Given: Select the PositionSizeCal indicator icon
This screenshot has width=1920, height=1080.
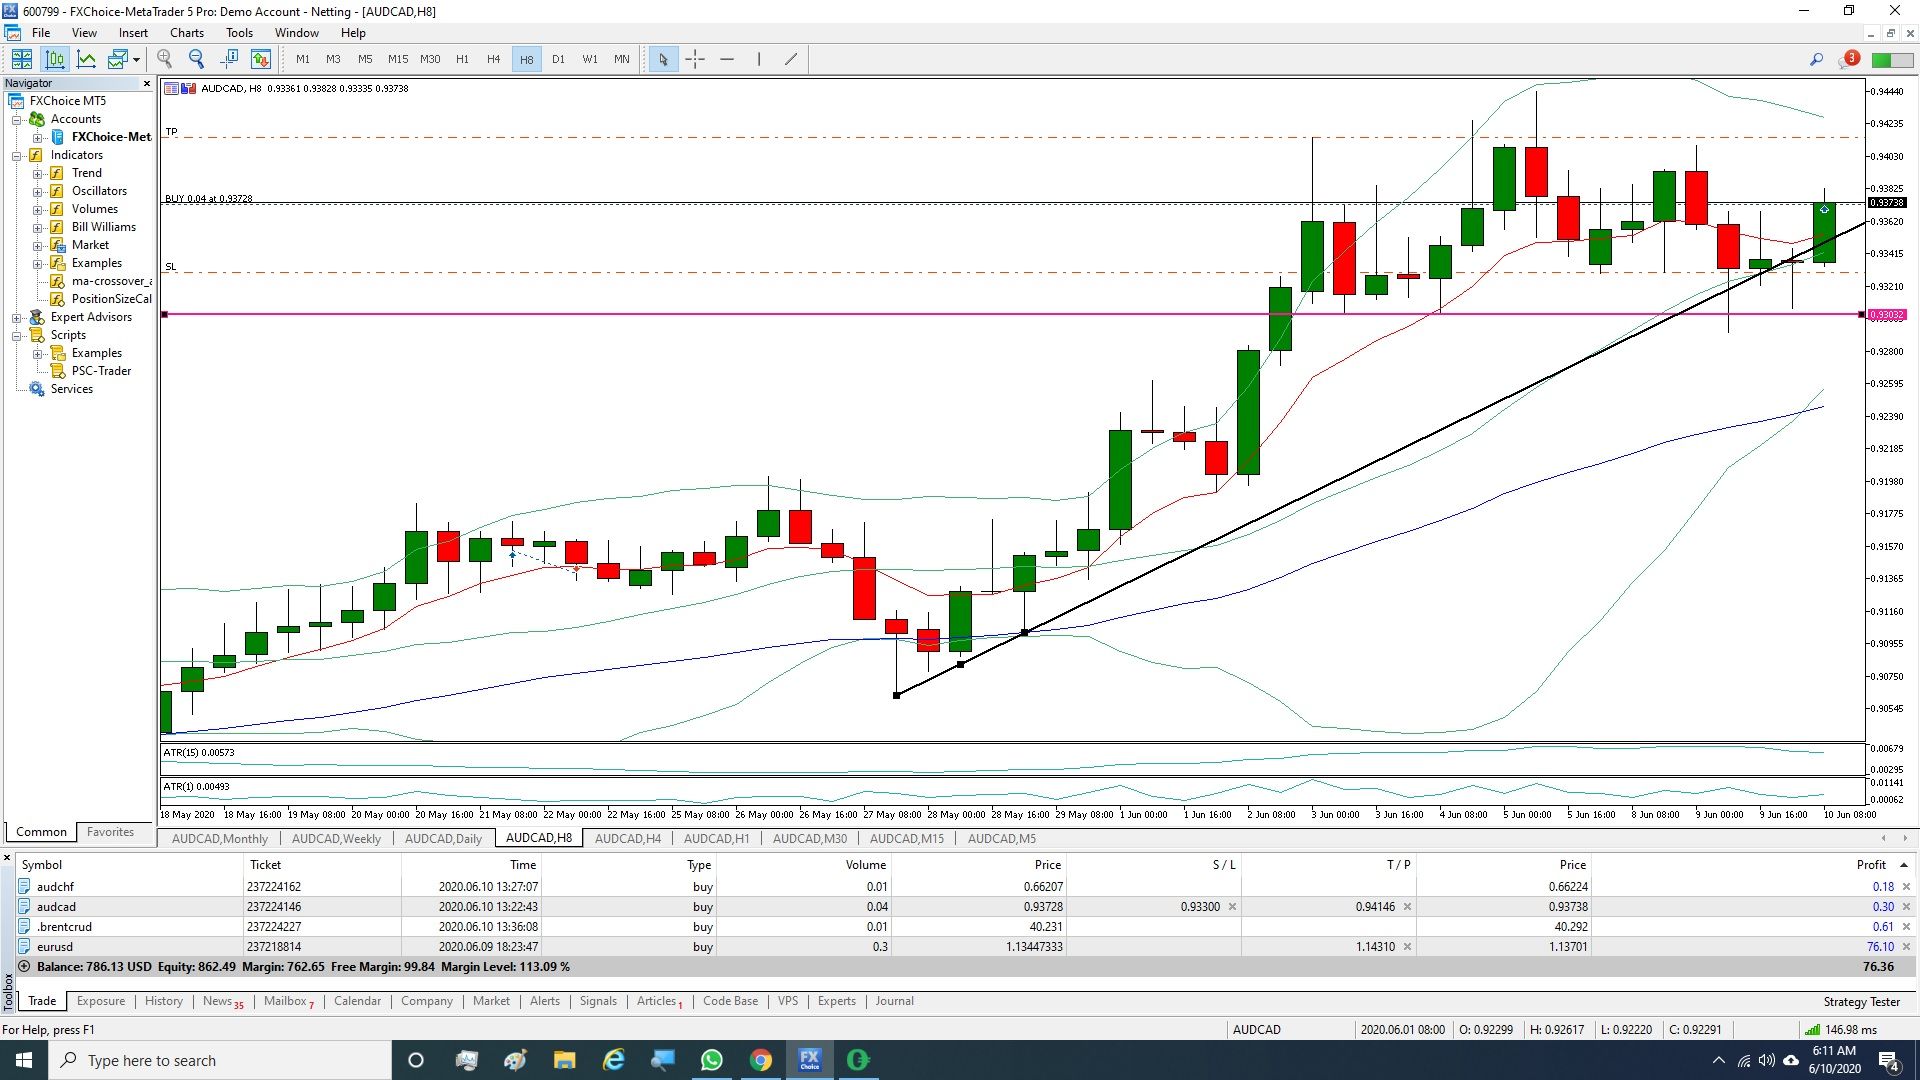Looking at the screenshot, I should [x=58, y=299].
